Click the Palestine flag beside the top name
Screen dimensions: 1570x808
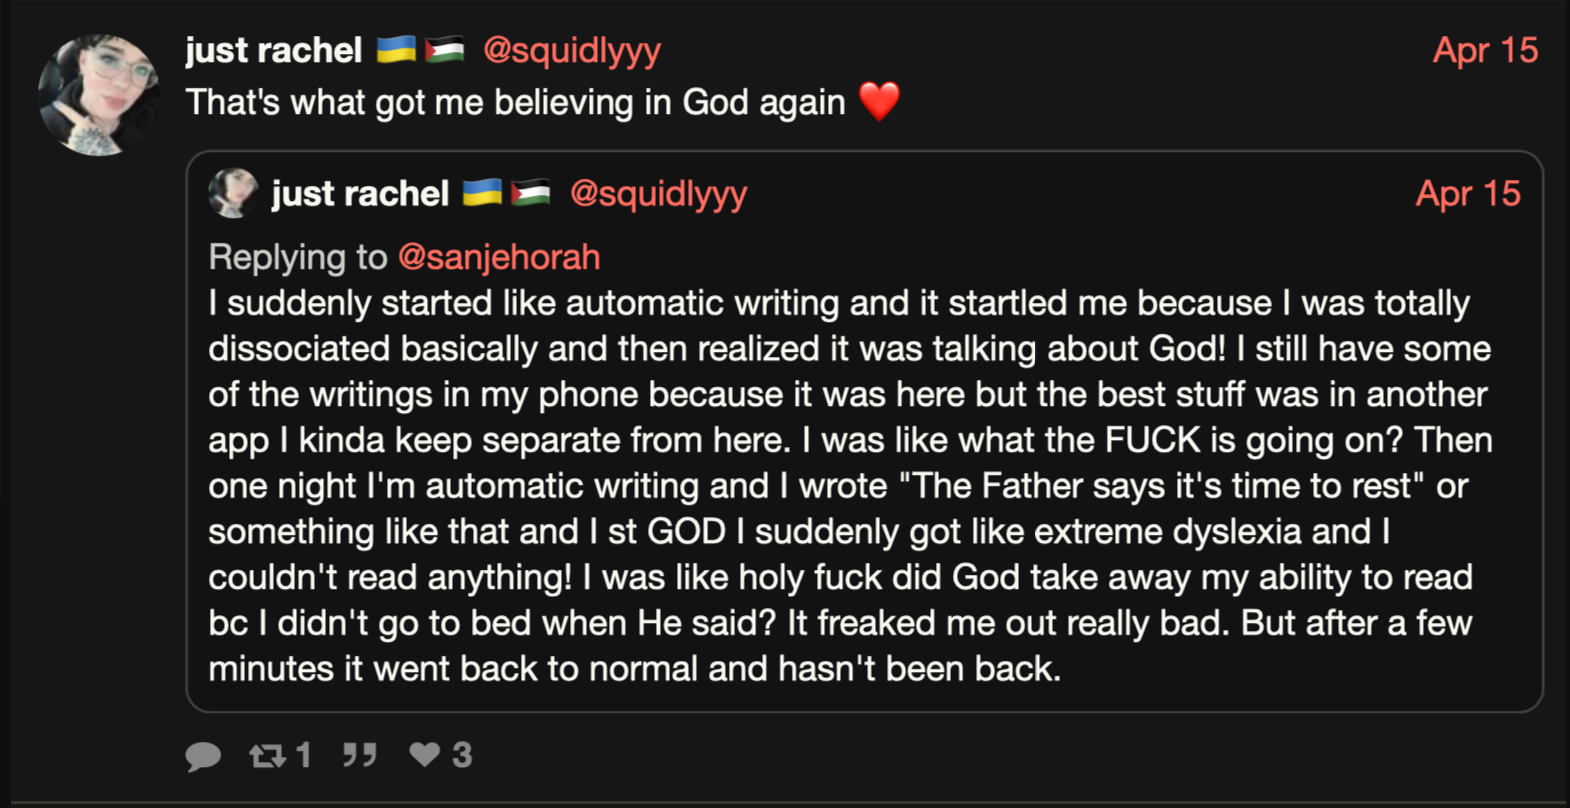[444, 49]
